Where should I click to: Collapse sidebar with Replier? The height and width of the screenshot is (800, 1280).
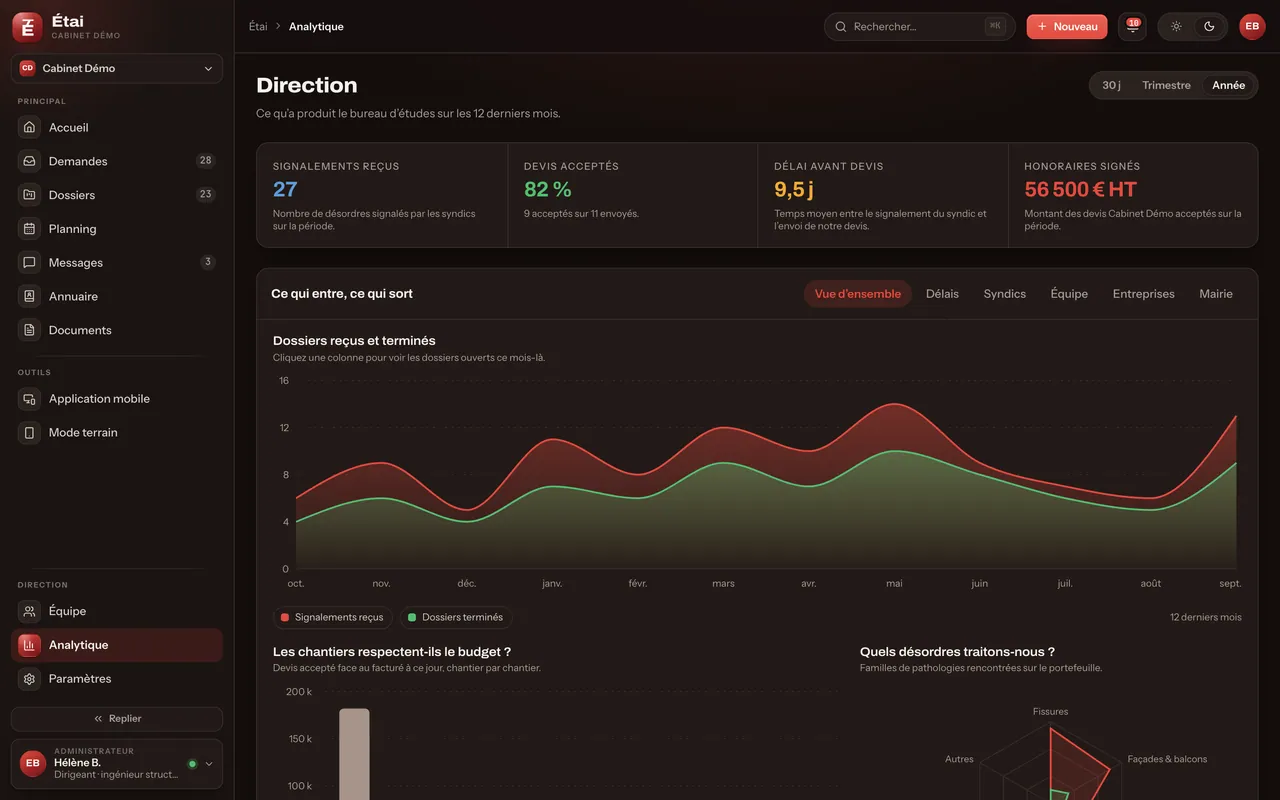pos(117,719)
